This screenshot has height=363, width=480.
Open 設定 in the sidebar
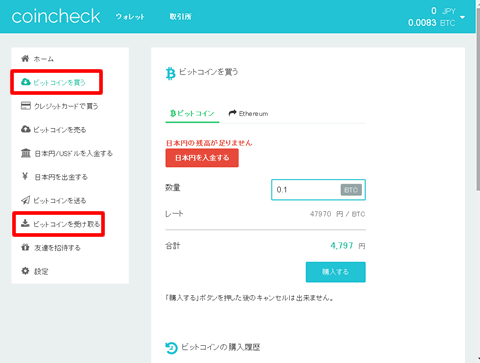point(41,272)
